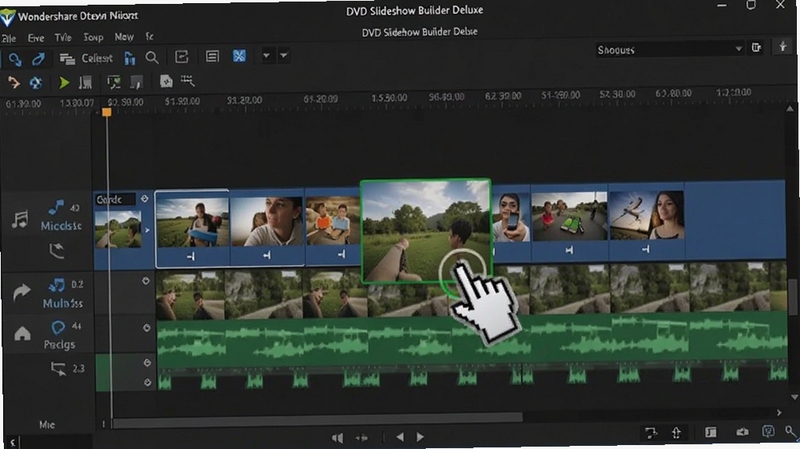Click the blue music icon above Mulbss
Image resolution: width=800 pixels, height=449 pixels.
click(56, 285)
